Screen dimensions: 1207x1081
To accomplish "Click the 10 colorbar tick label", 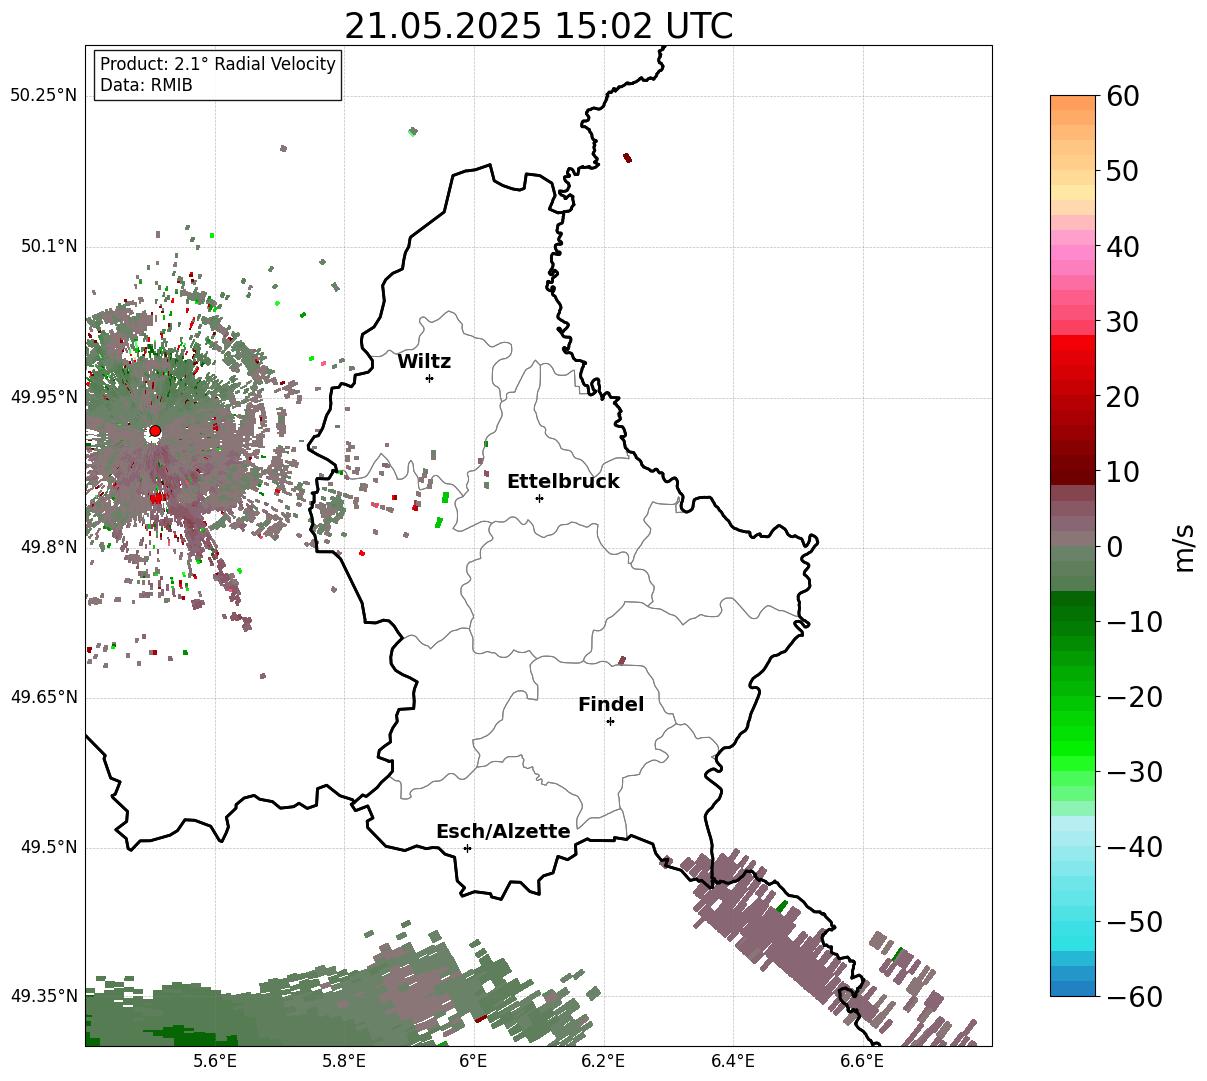I will [x=1122, y=471].
